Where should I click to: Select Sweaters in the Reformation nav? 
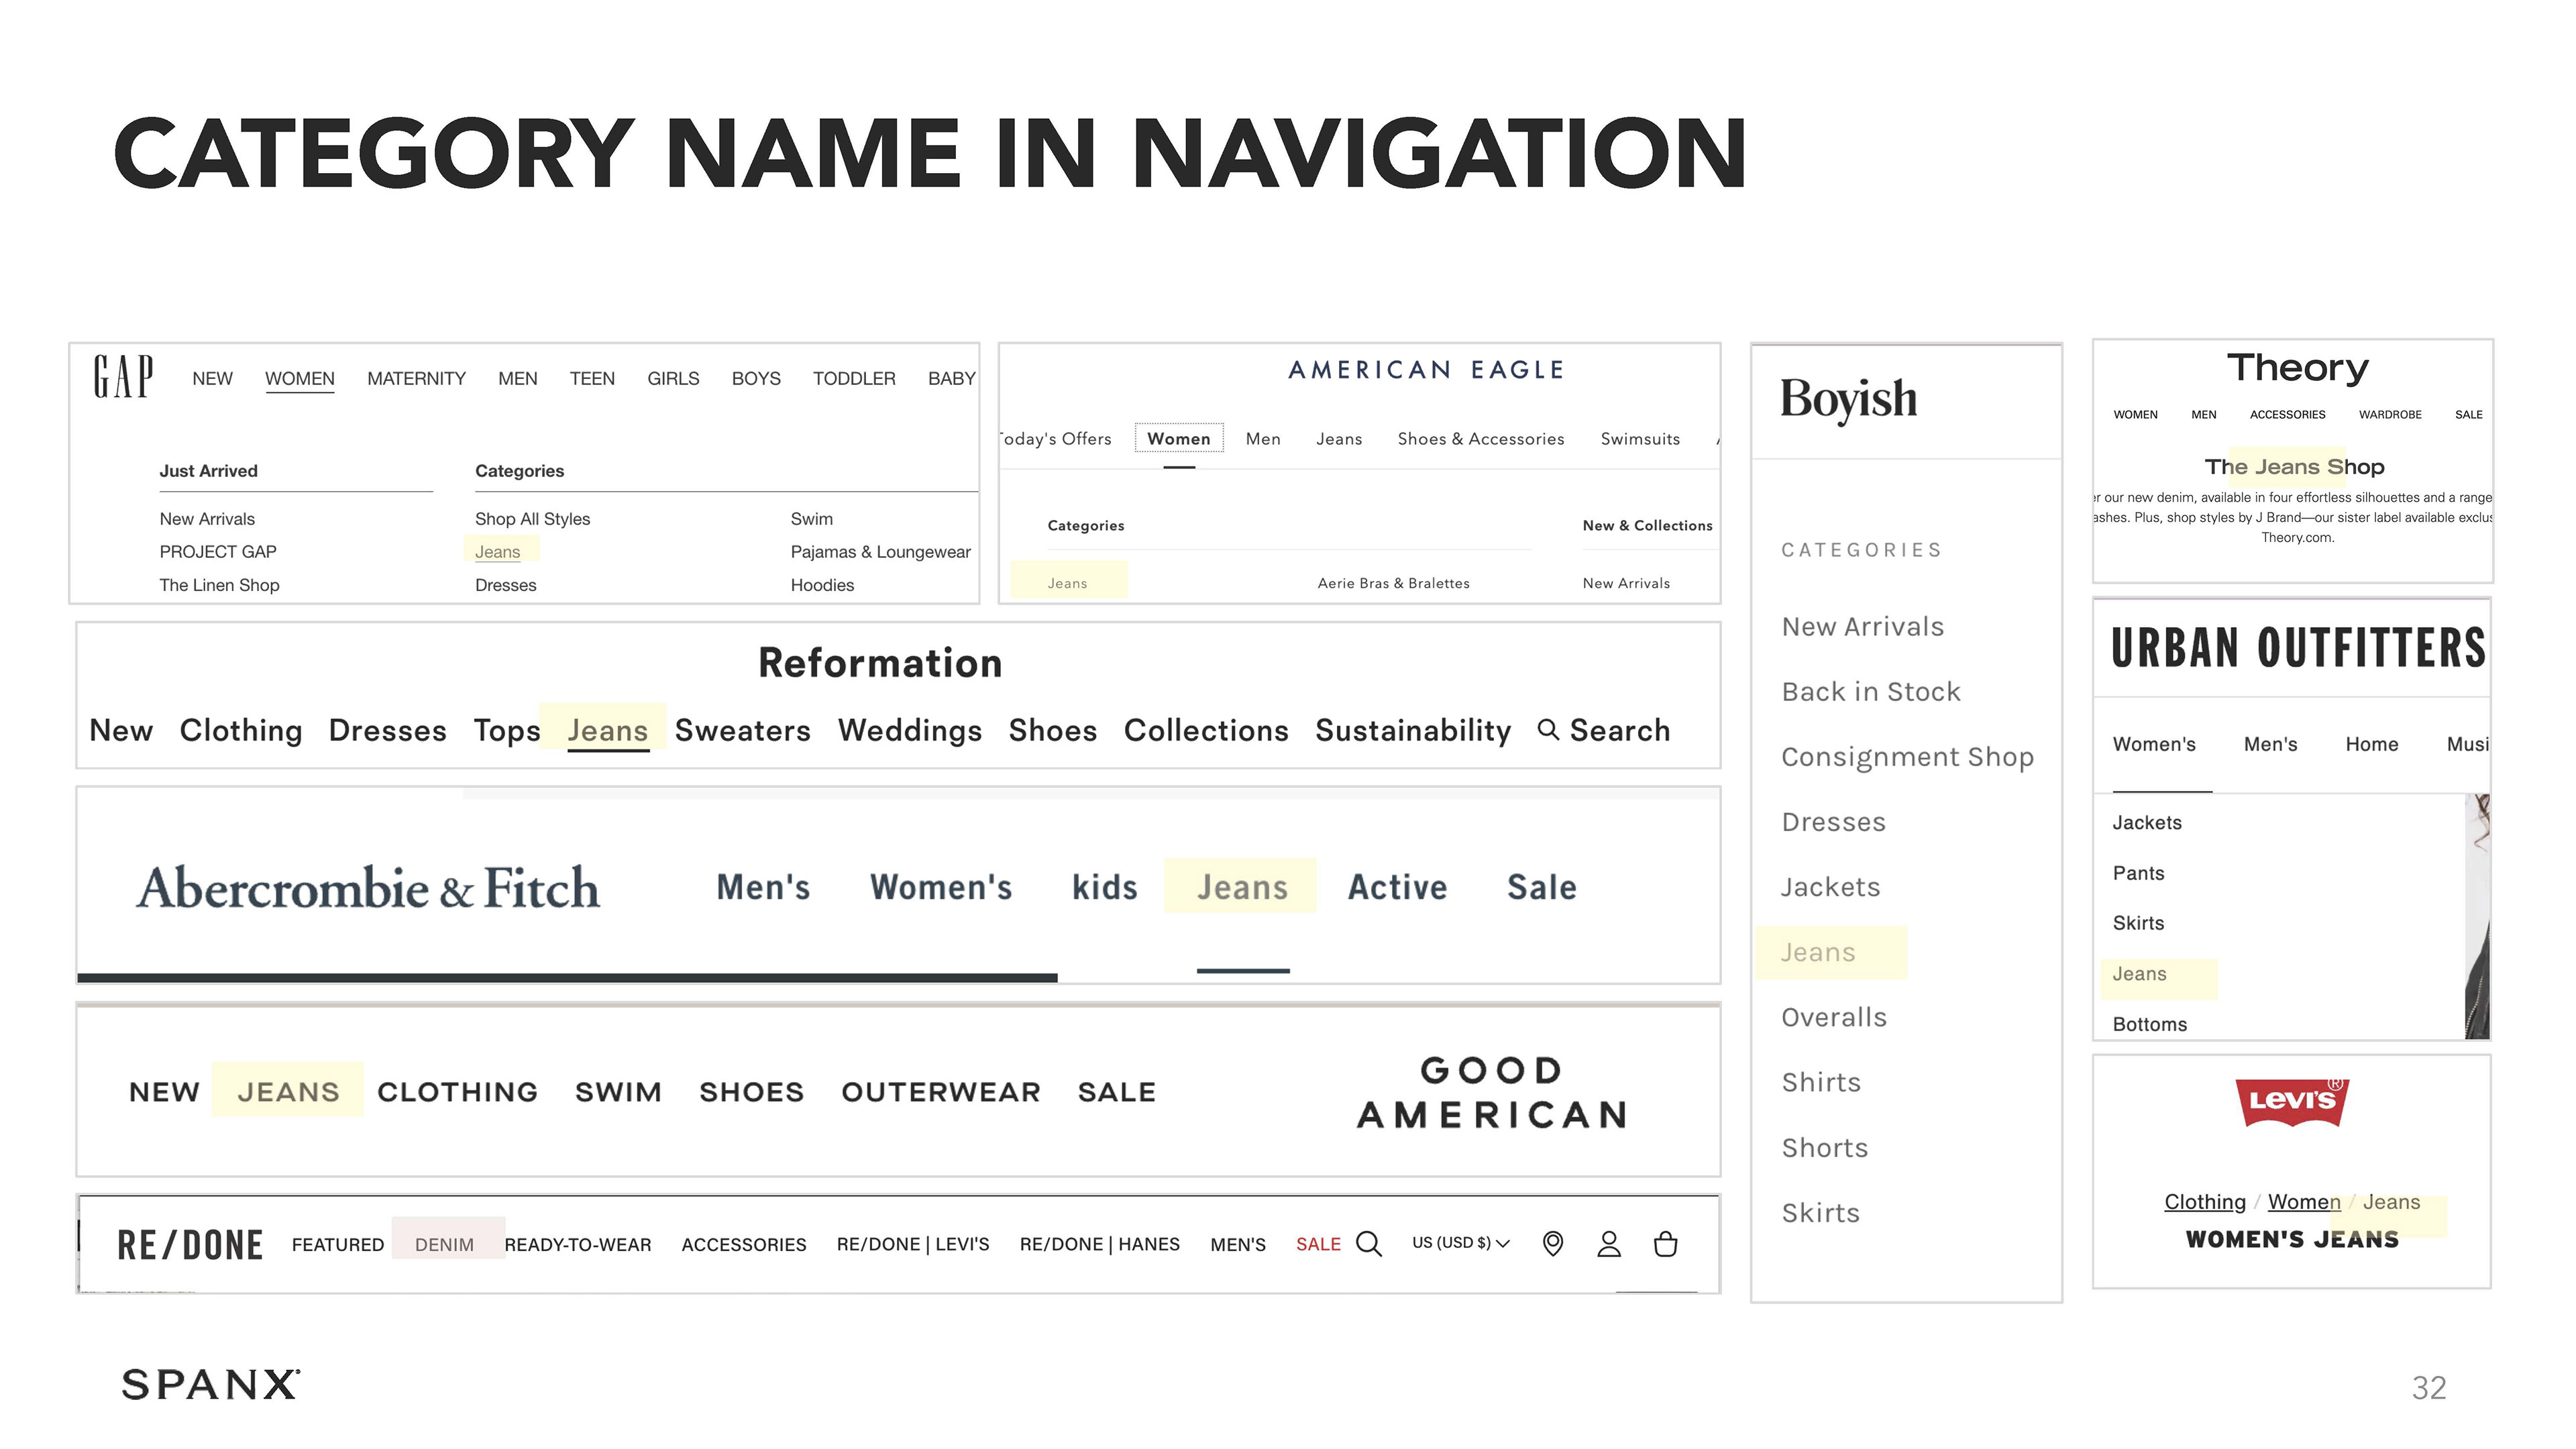click(743, 730)
